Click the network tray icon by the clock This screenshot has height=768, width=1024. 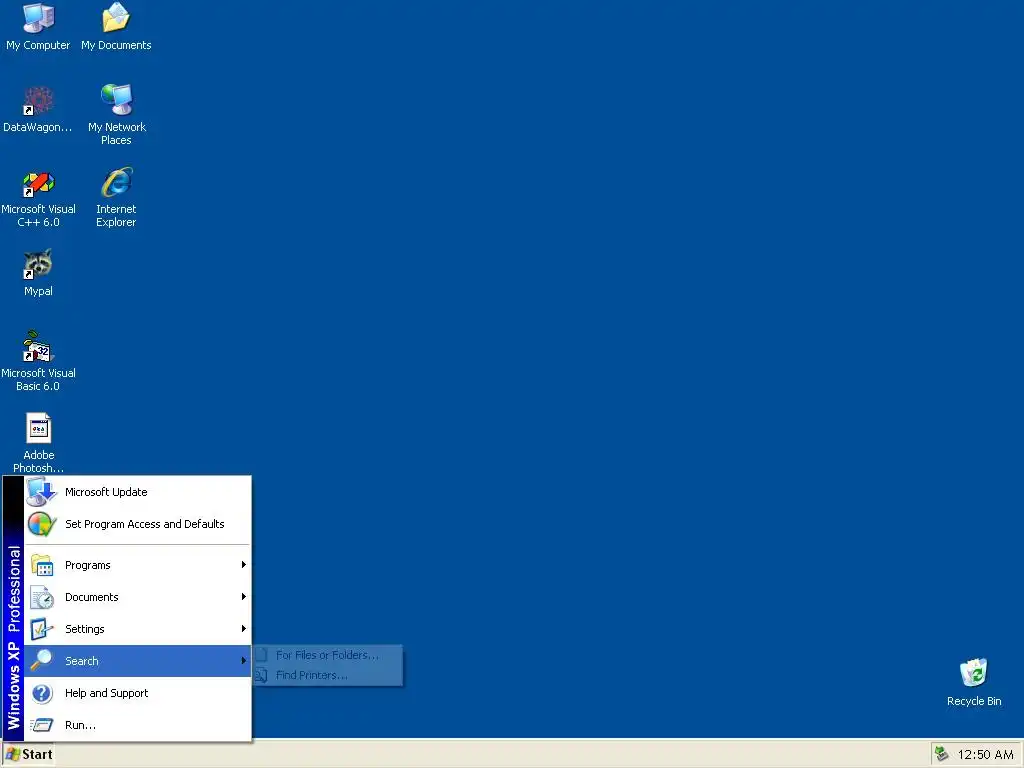coord(941,754)
